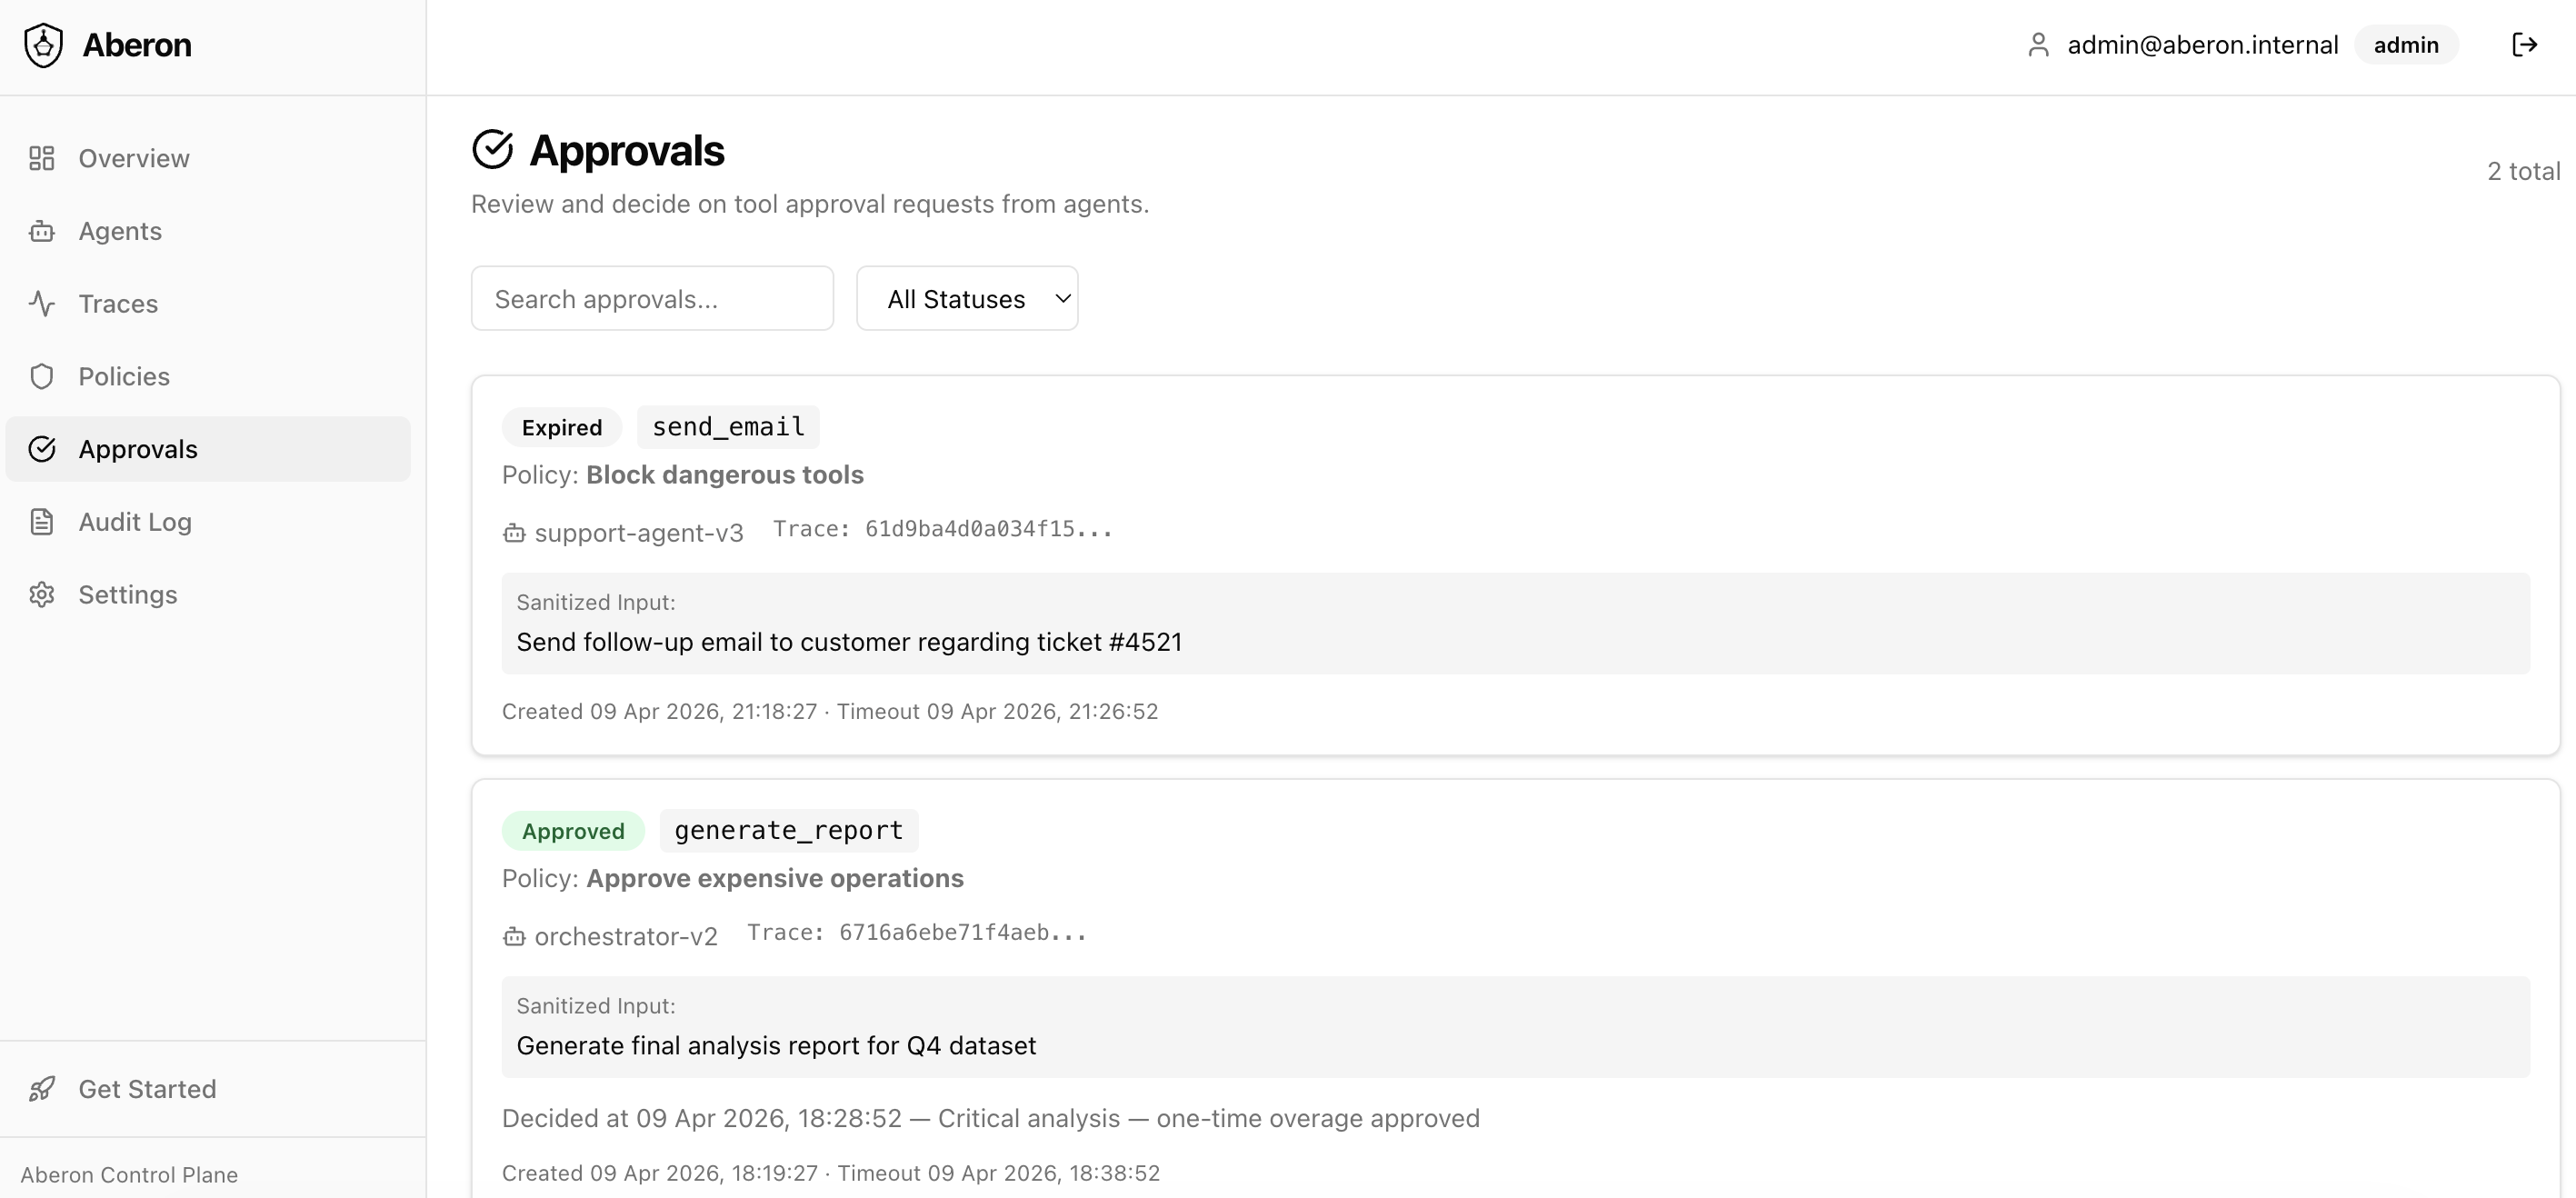The image size is (2576, 1198).
Task: Open the All Statuses filter dropdown
Action: (966, 299)
